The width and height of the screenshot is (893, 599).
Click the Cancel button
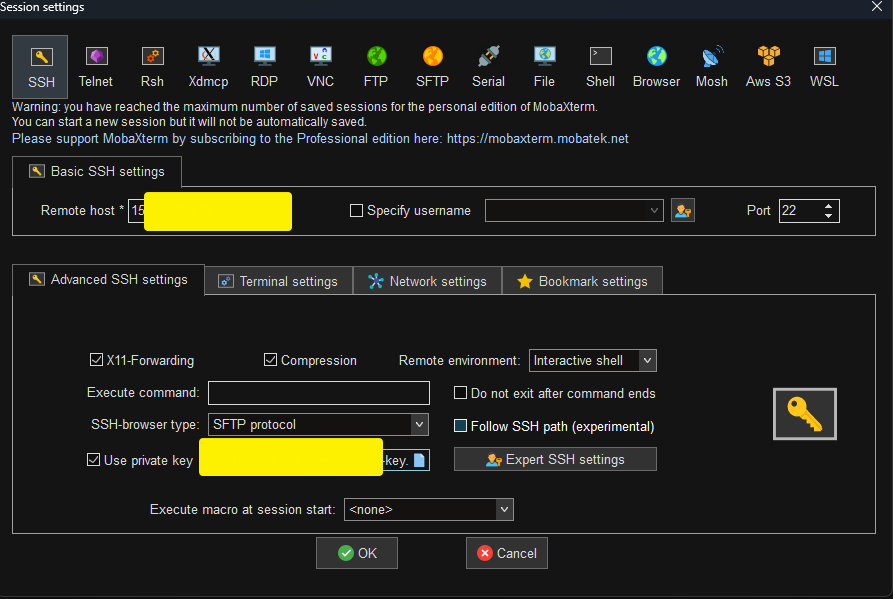point(507,553)
